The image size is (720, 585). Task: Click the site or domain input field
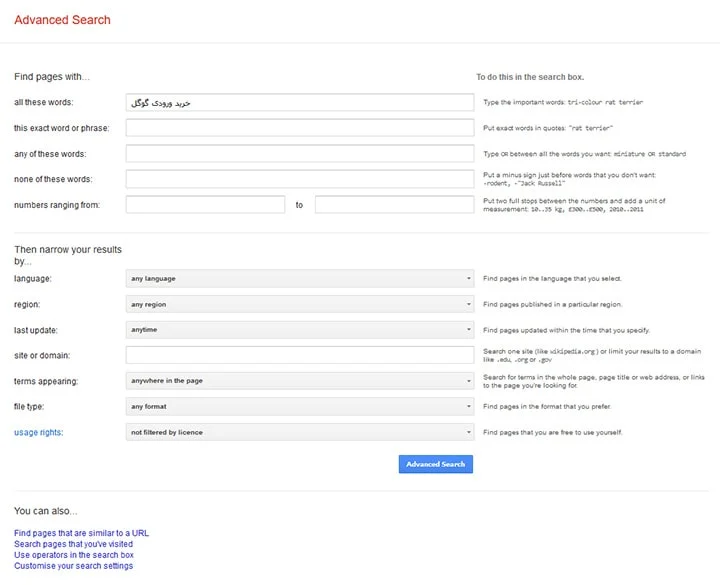300,355
